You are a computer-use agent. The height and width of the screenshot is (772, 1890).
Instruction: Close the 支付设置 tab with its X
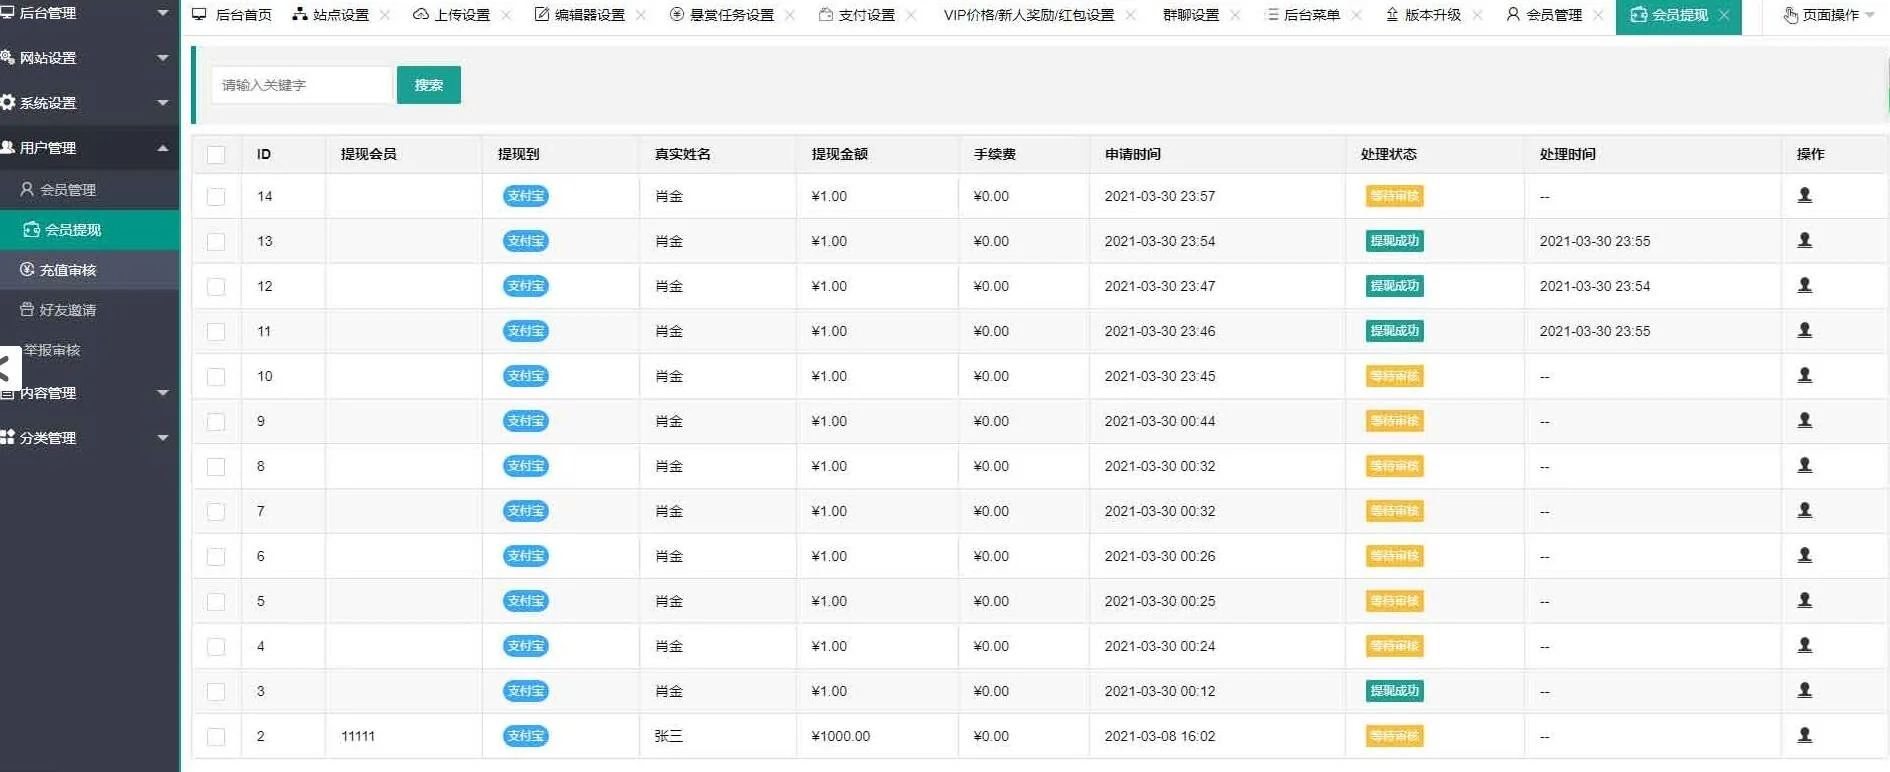pos(911,15)
